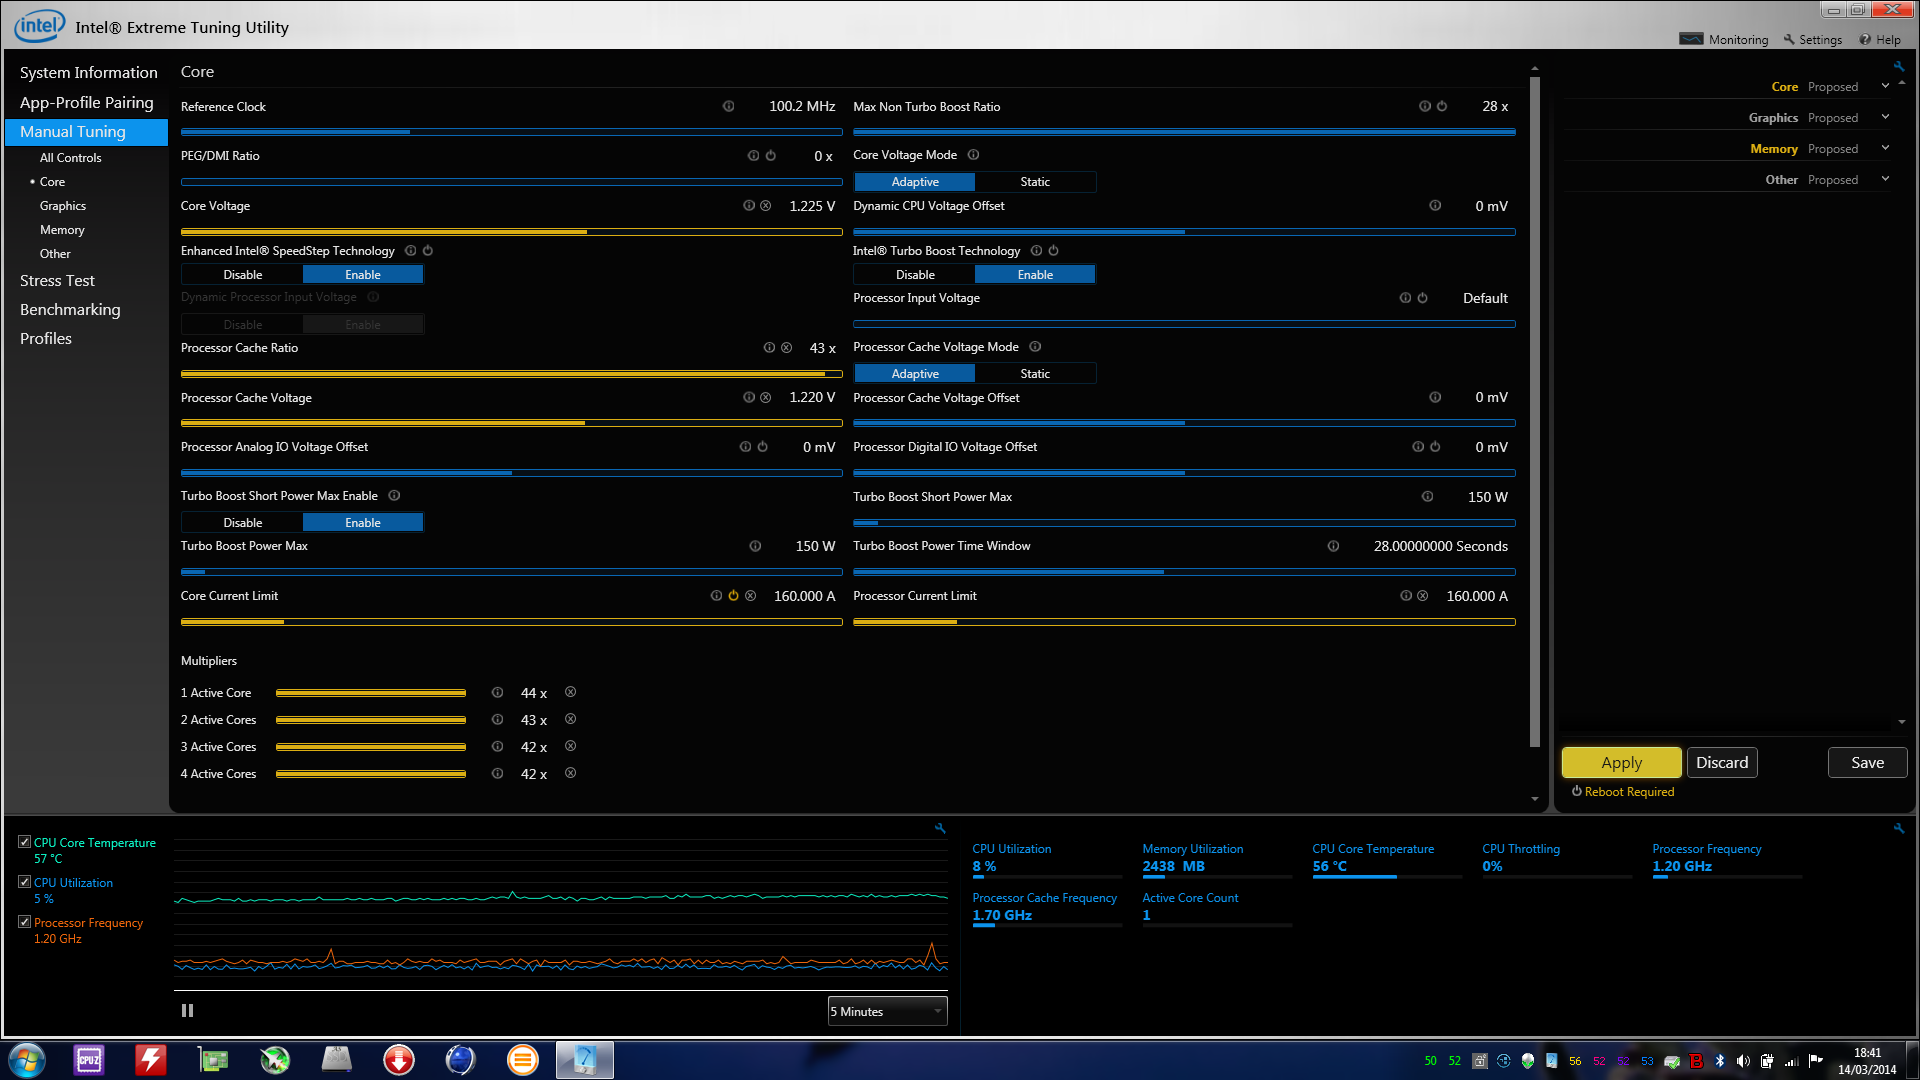Click the Core Current Limit slider bar
This screenshot has width=1920, height=1080.
coord(511,622)
